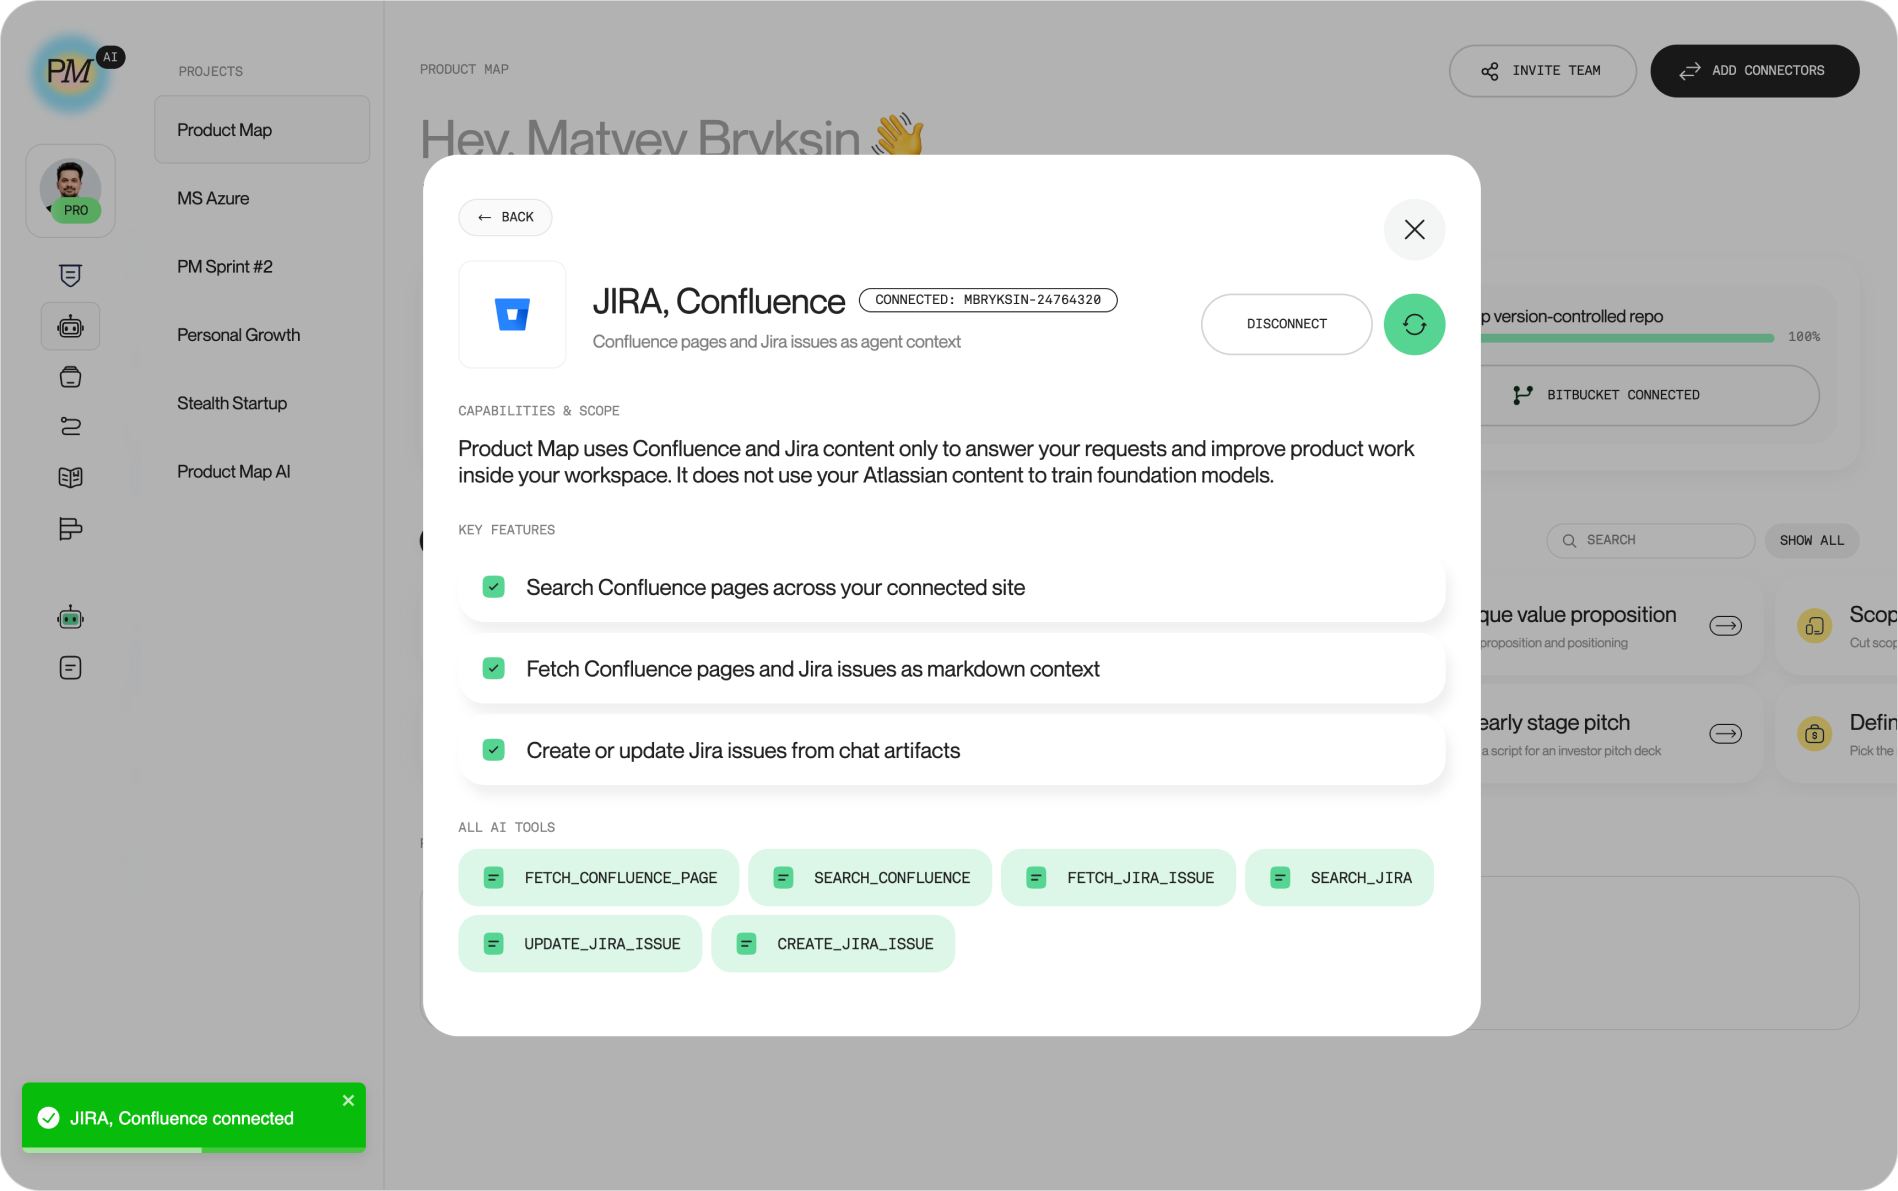Select the highlighted robot agent sidebar icon
The image size is (1898, 1191).
[70, 326]
